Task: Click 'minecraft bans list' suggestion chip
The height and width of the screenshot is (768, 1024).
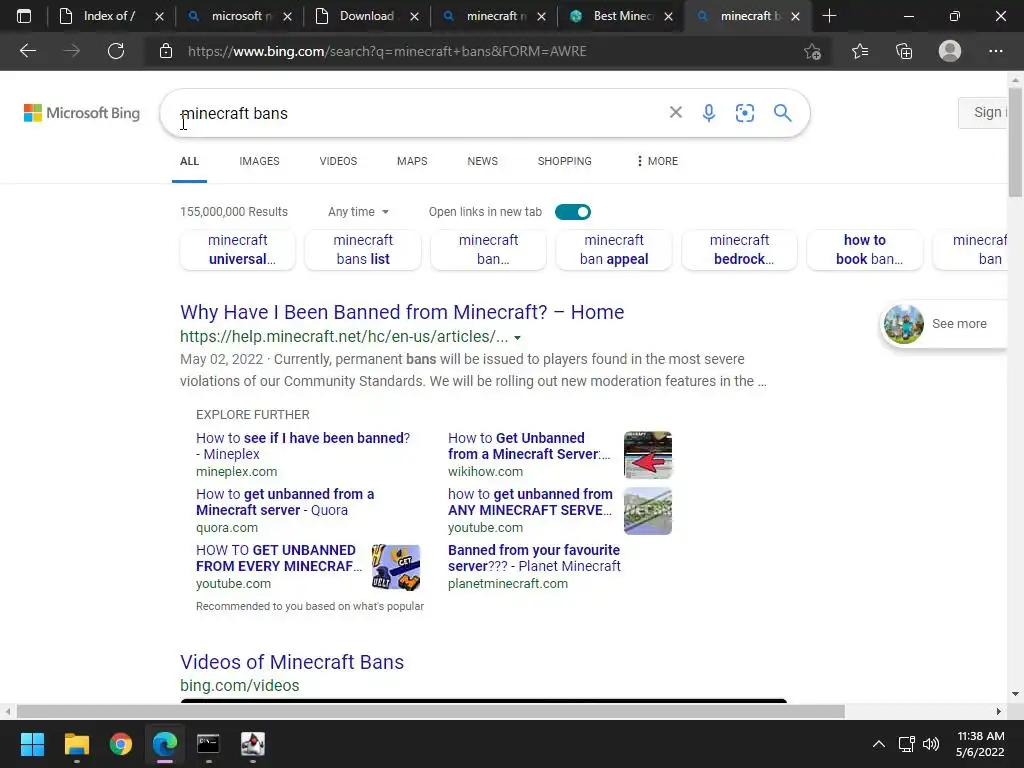Action: [x=363, y=249]
